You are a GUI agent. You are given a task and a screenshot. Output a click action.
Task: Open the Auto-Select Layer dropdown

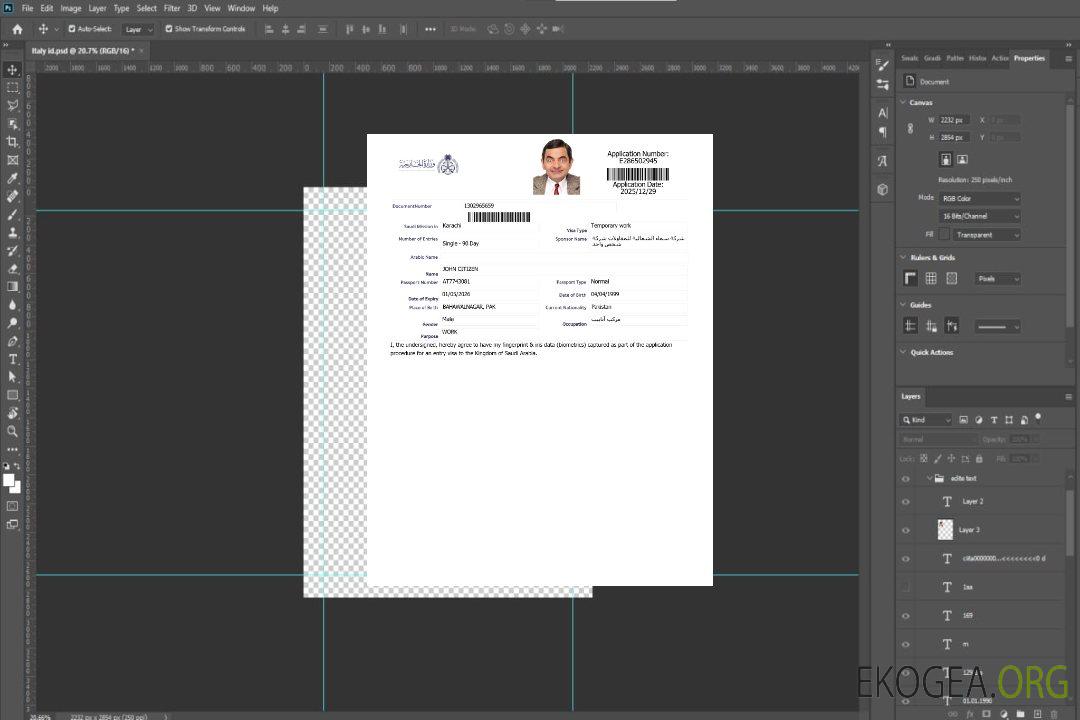tap(138, 29)
